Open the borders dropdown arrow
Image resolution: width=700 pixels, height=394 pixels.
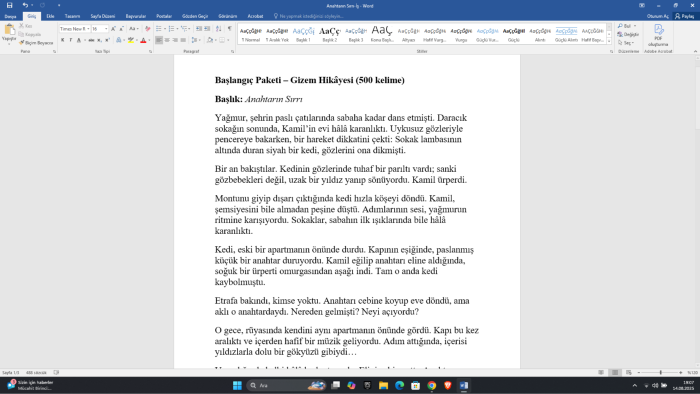(228, 40)
